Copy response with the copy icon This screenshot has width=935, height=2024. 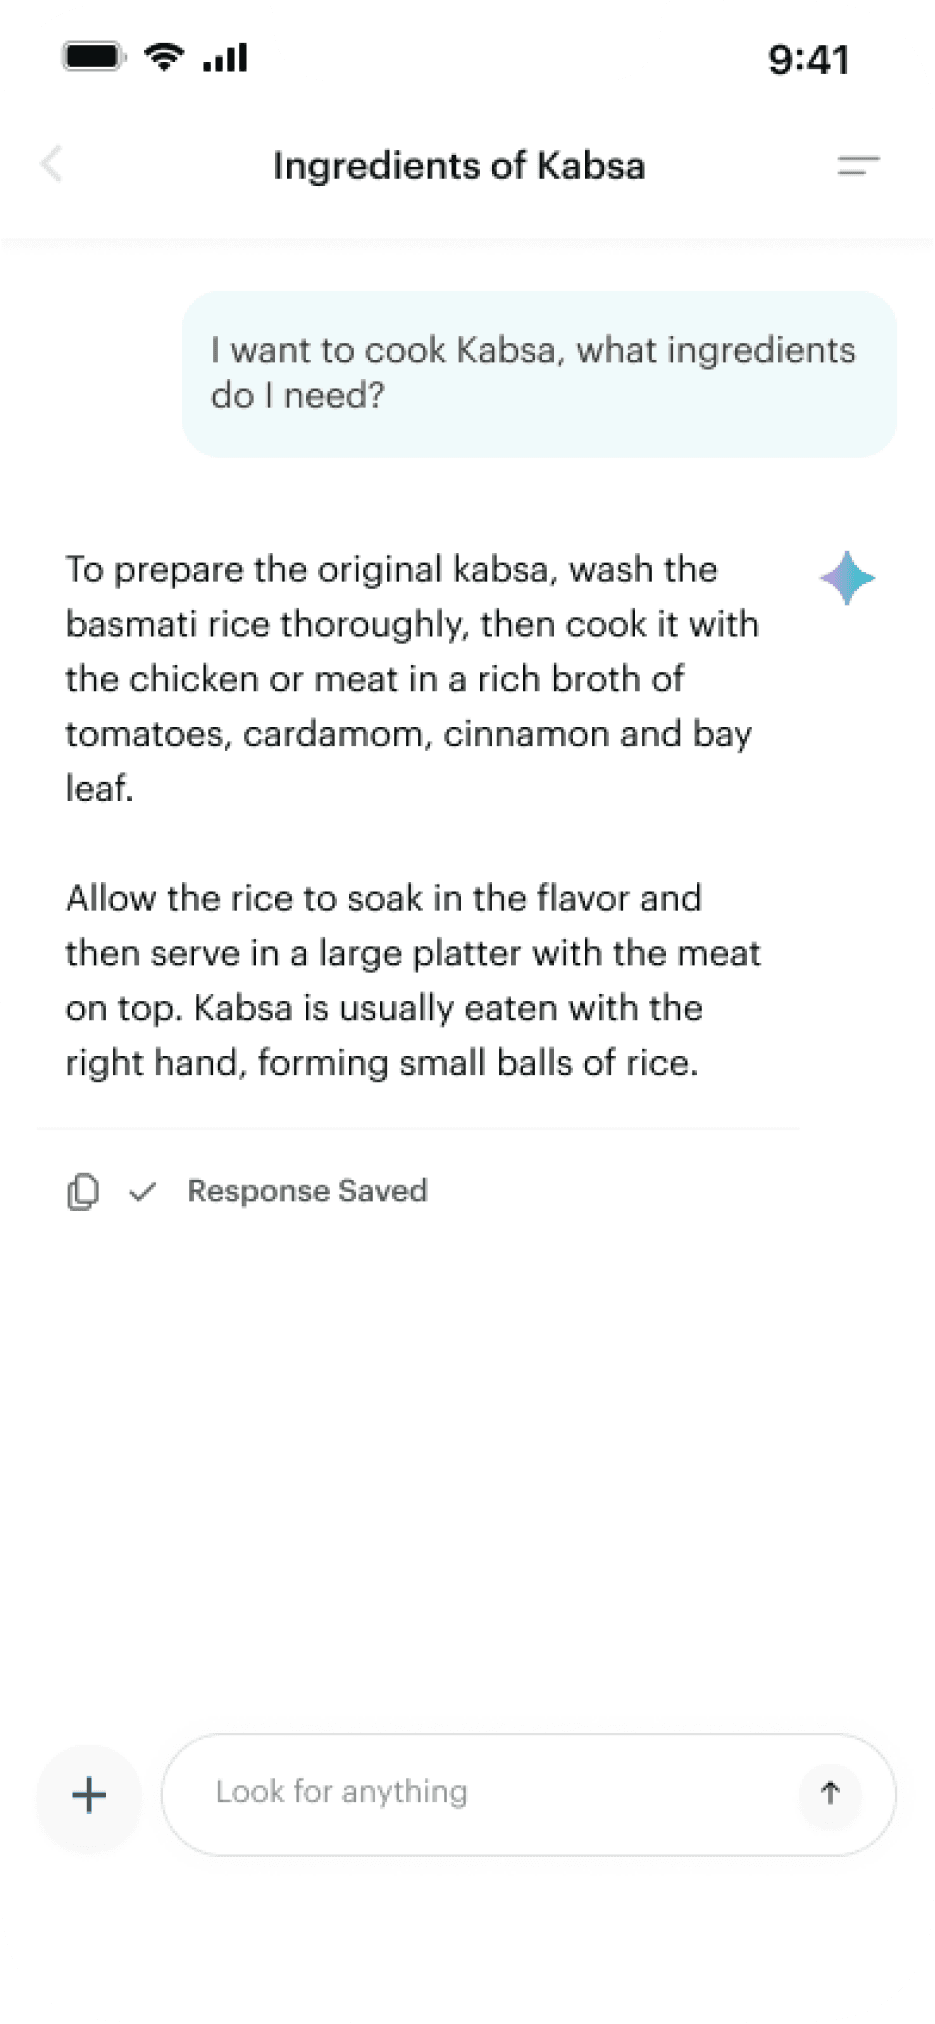pos(83,1191)
